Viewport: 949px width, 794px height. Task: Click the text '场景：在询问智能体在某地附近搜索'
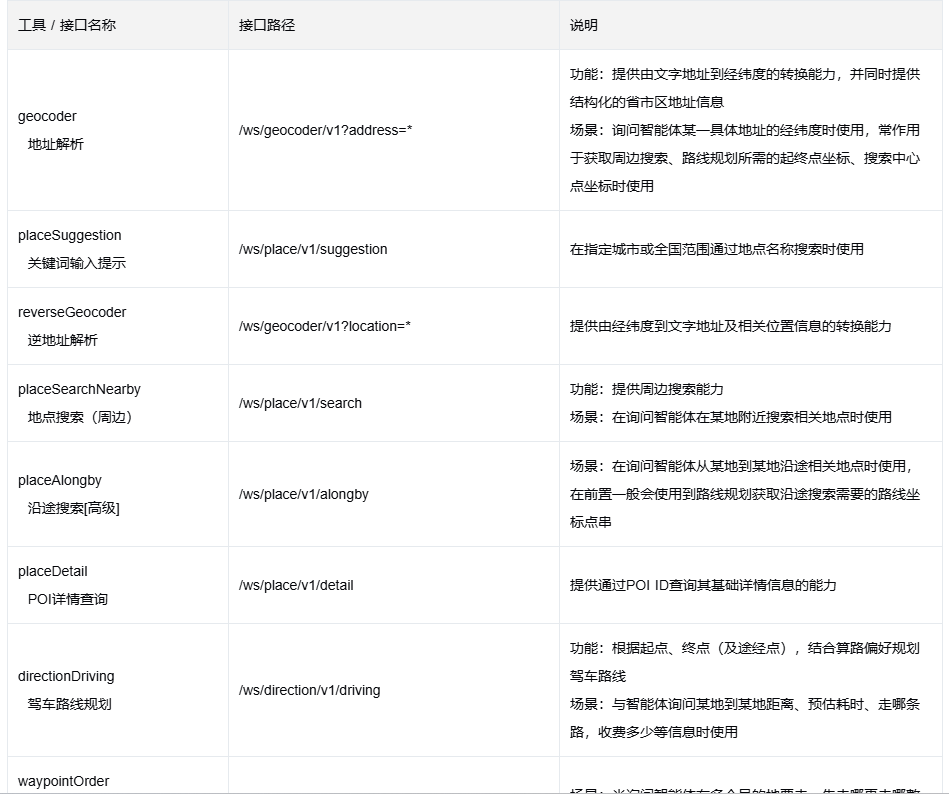point(731,417)
